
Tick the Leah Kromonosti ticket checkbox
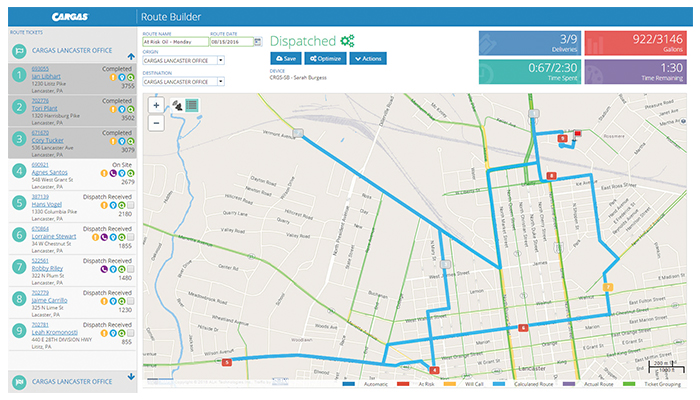click(x=130, y=332)
